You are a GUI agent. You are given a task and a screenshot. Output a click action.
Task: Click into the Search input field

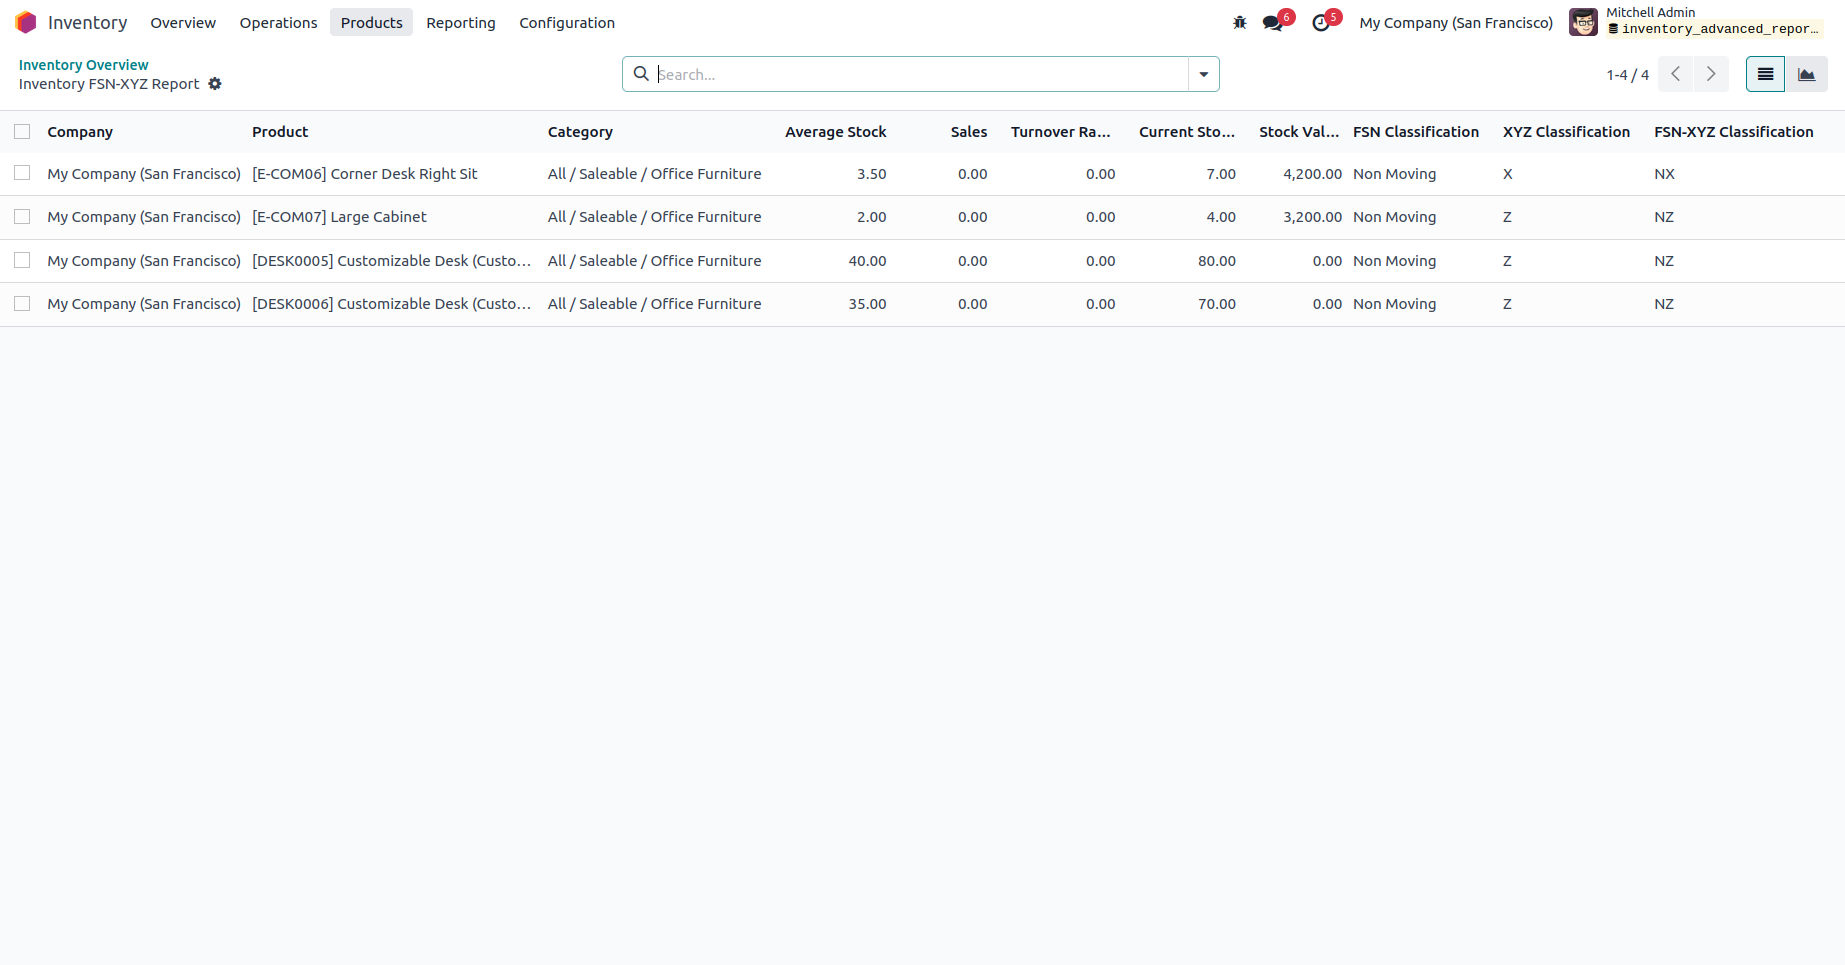(x=920, y=74)
